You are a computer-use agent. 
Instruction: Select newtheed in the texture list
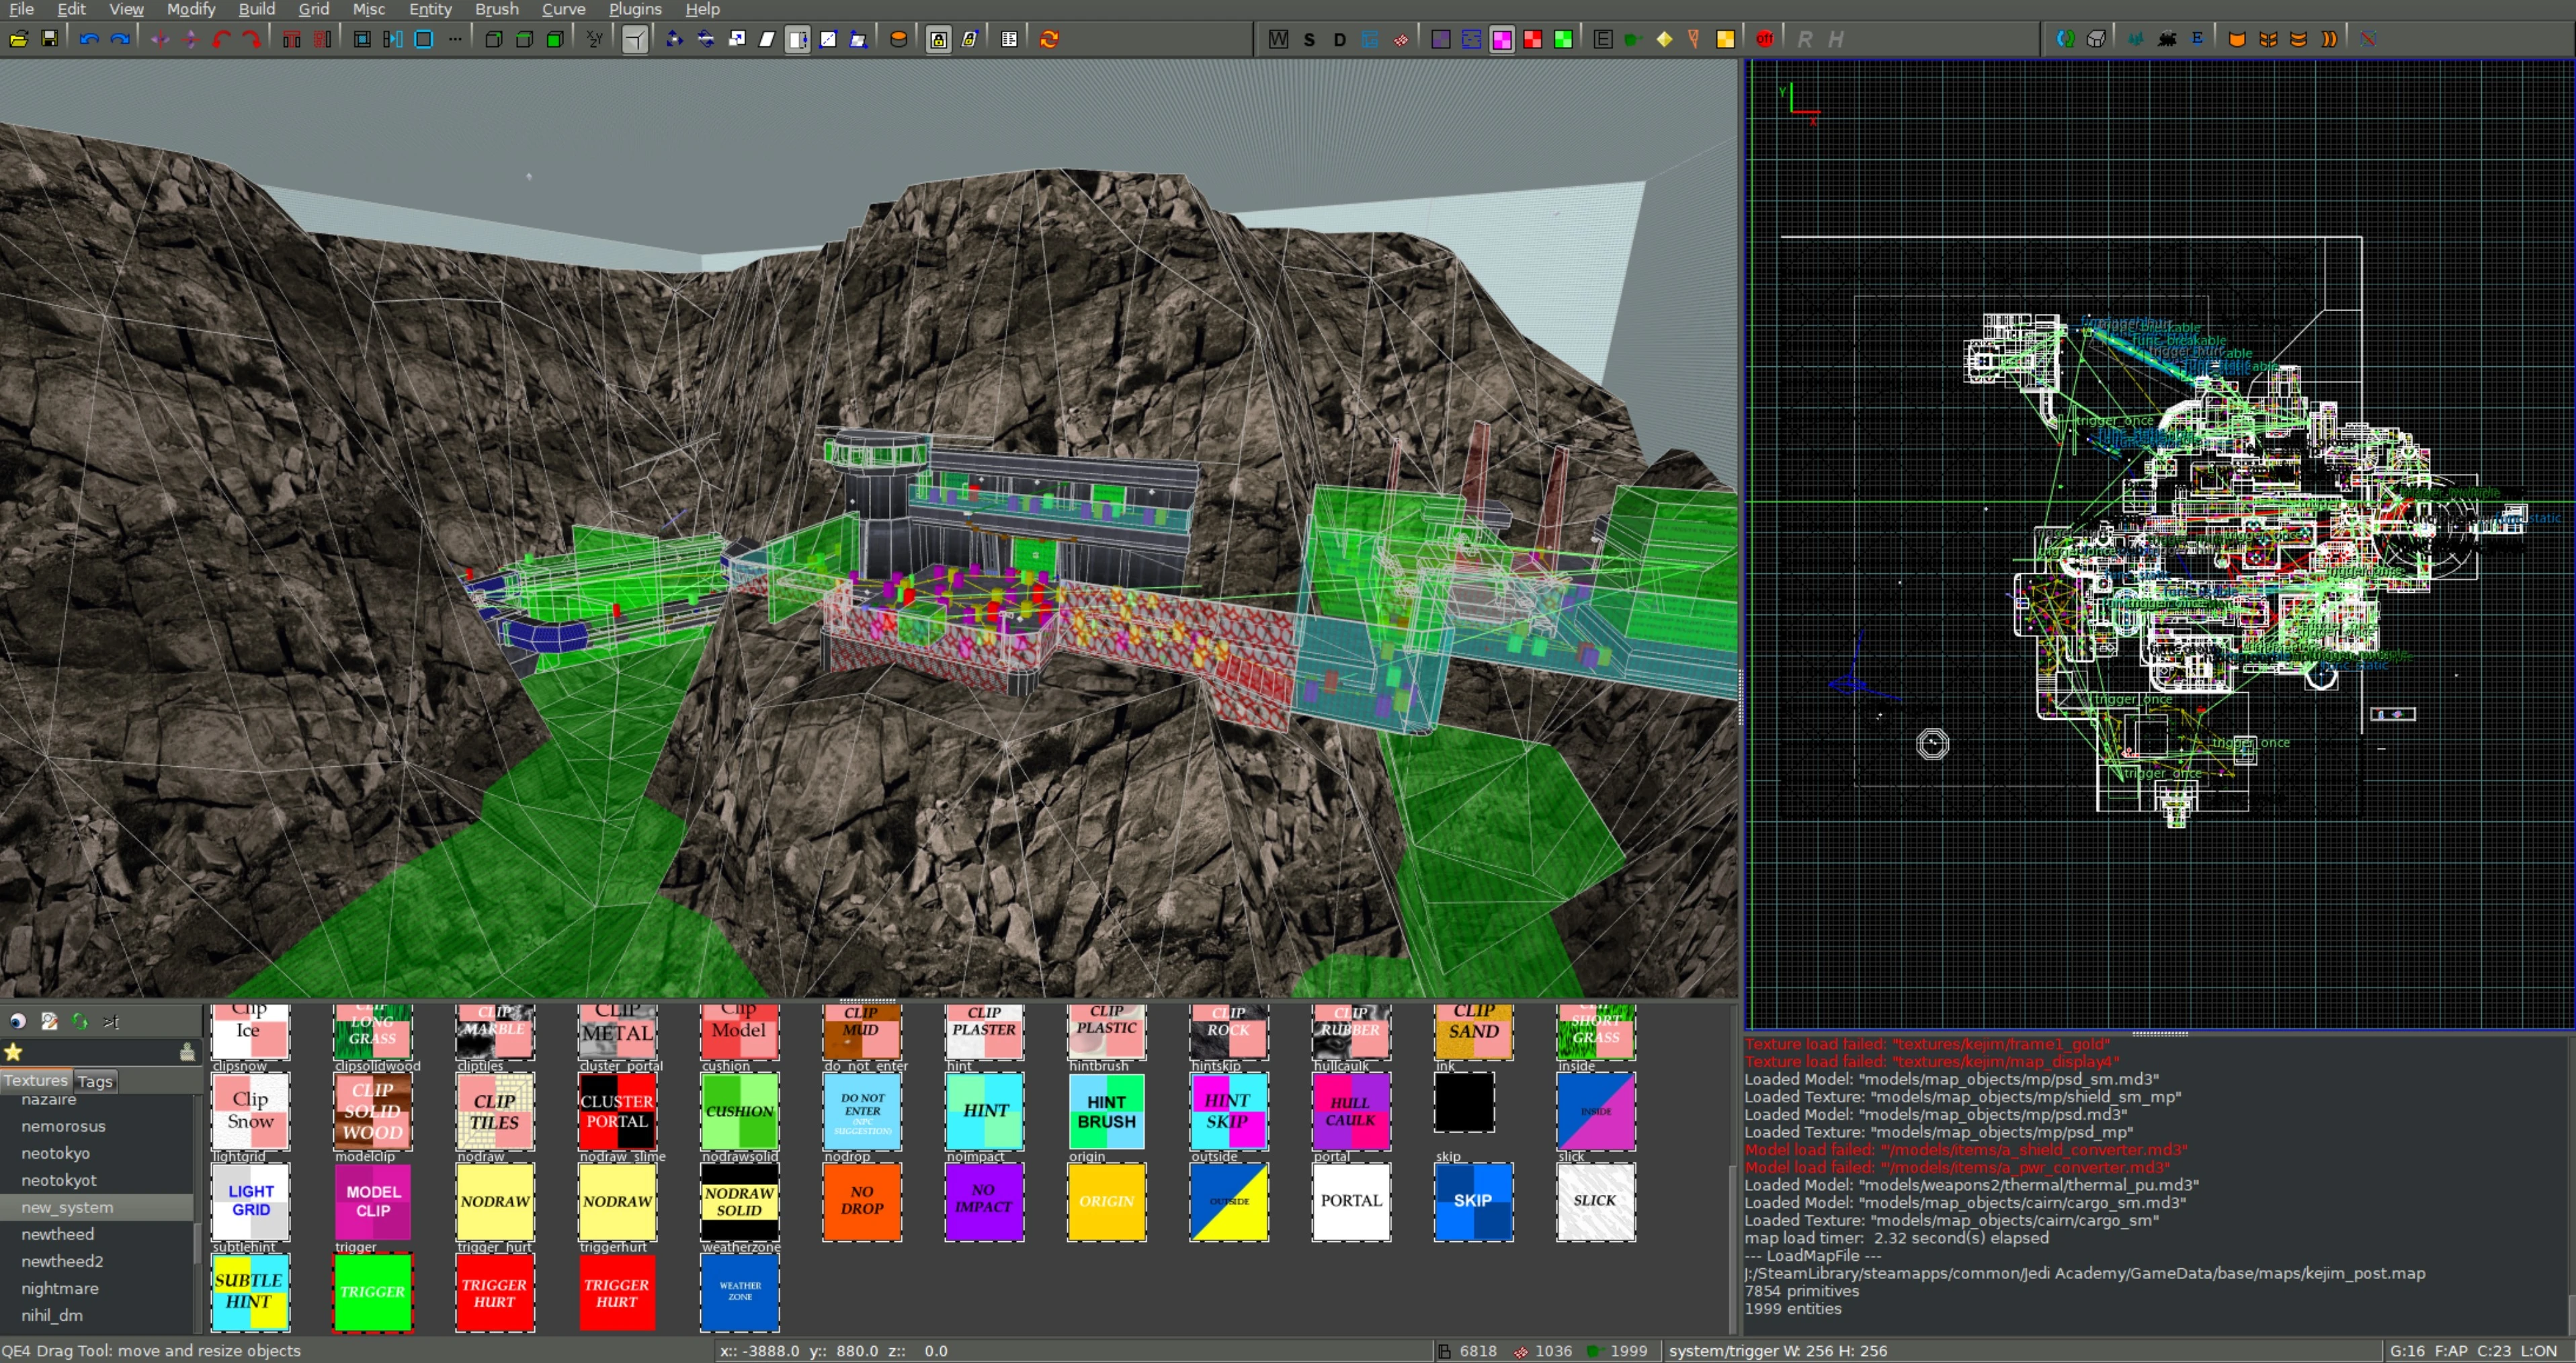pos(57,1234)
